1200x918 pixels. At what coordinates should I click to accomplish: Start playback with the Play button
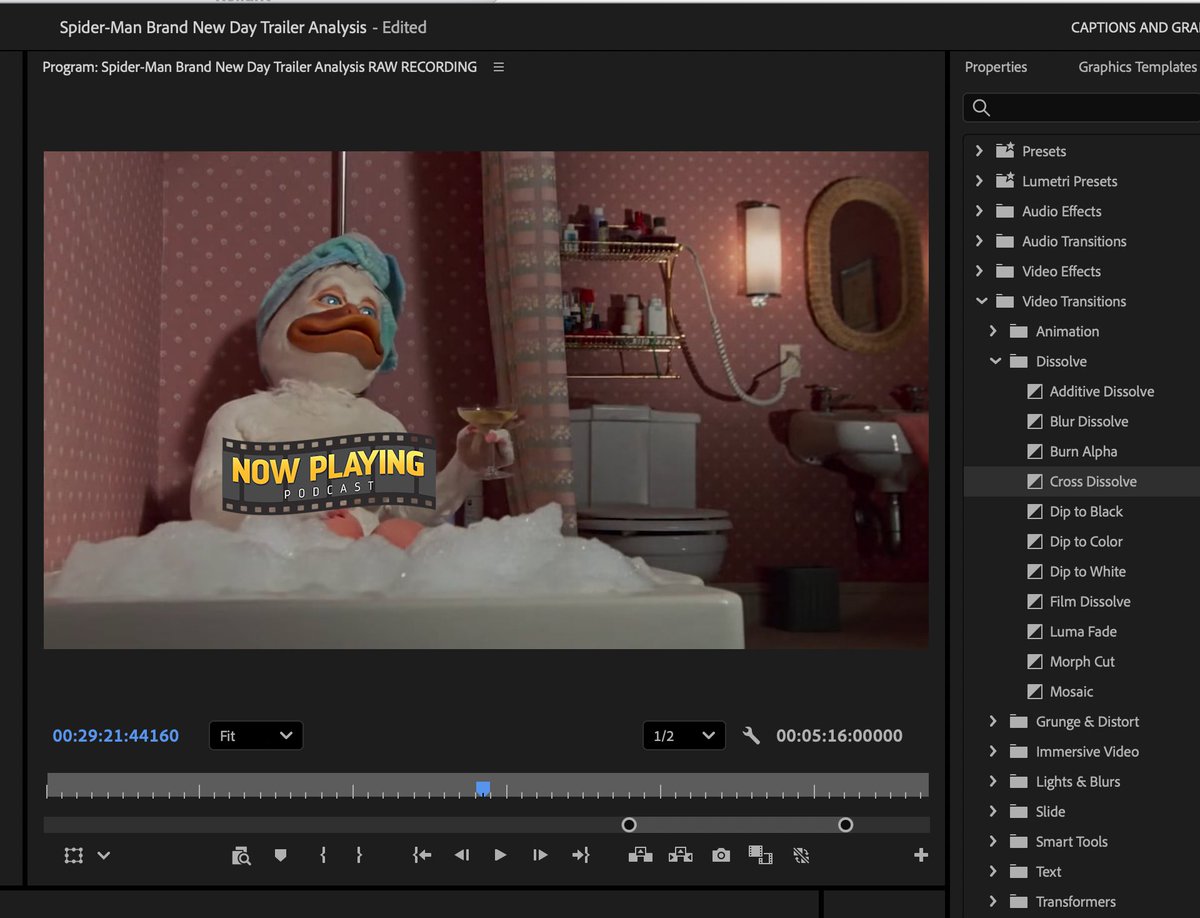[x=500, y=855]
